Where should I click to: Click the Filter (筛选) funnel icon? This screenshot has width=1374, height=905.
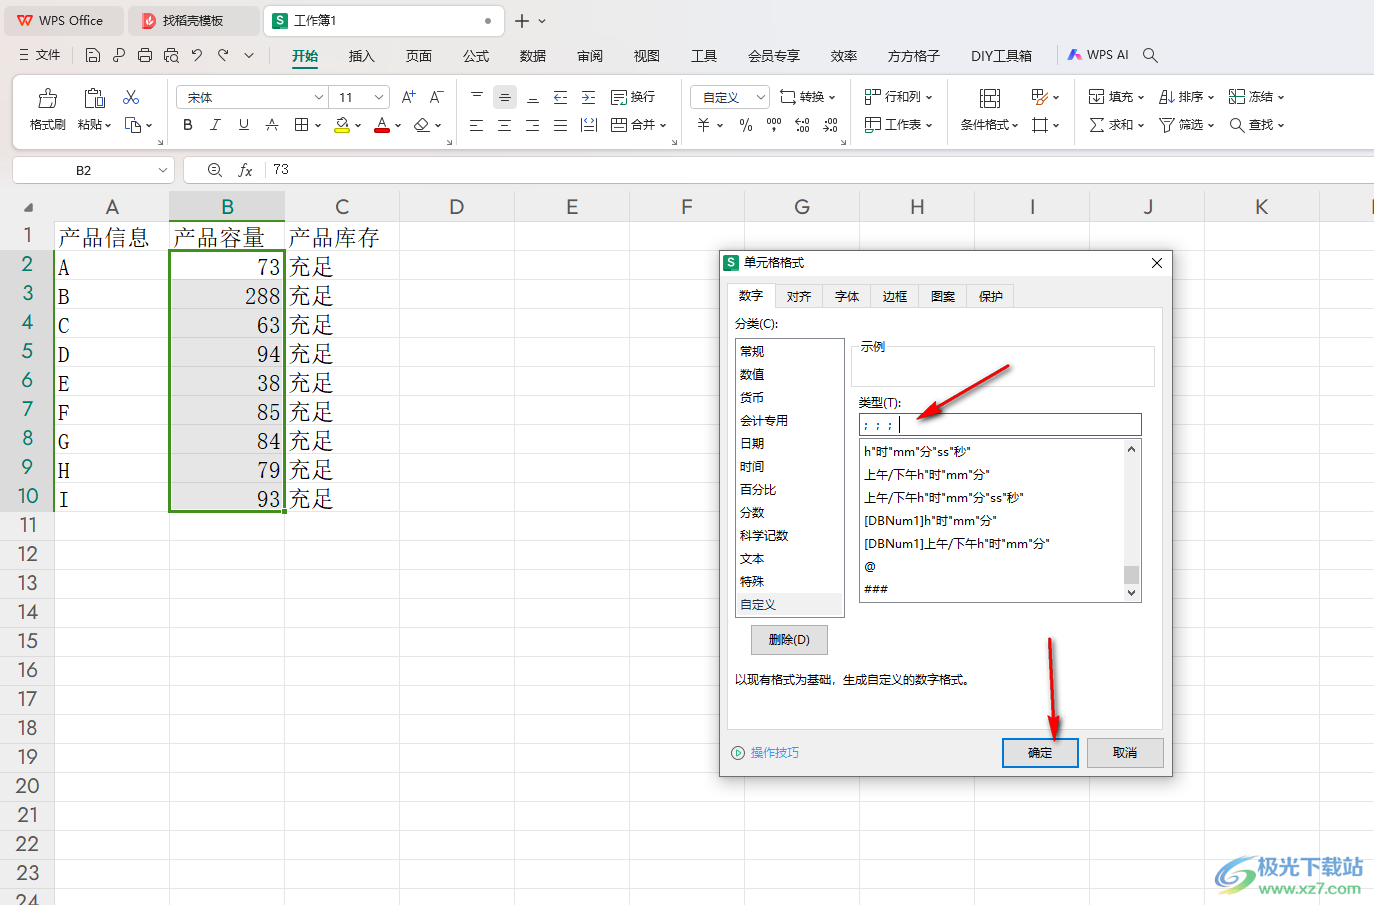coord(1167,125)
